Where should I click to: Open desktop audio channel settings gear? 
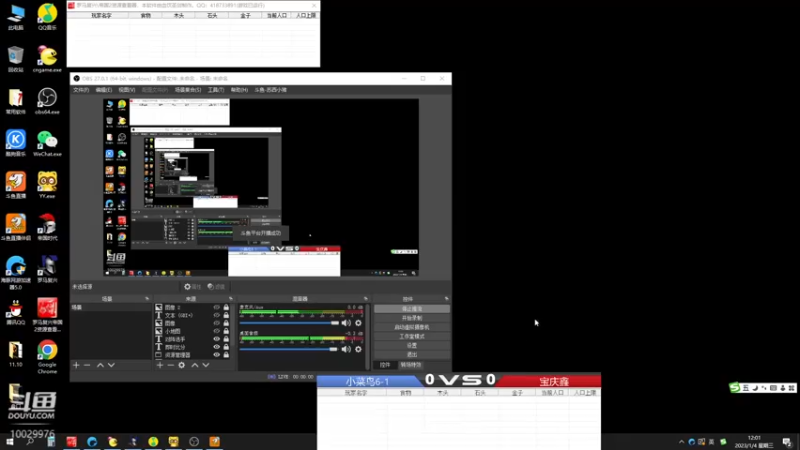tap(358, 349)
